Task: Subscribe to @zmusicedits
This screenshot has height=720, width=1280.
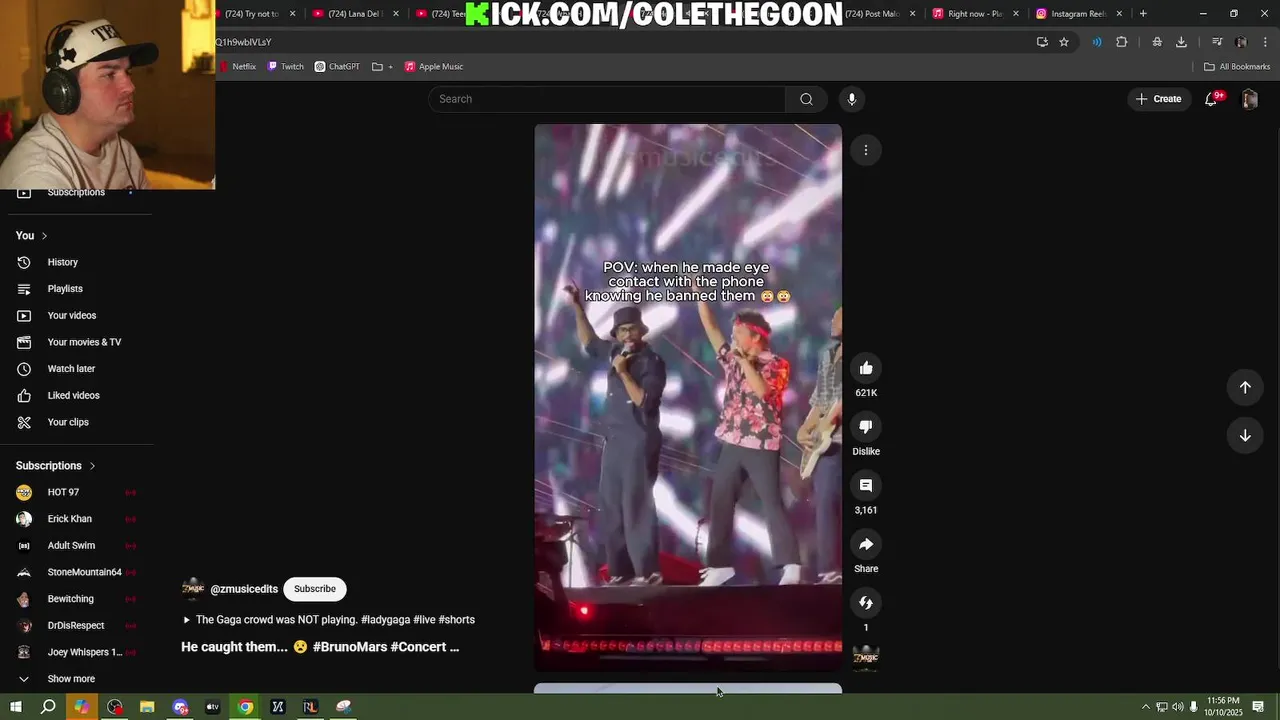Action: tap(315, 589)
